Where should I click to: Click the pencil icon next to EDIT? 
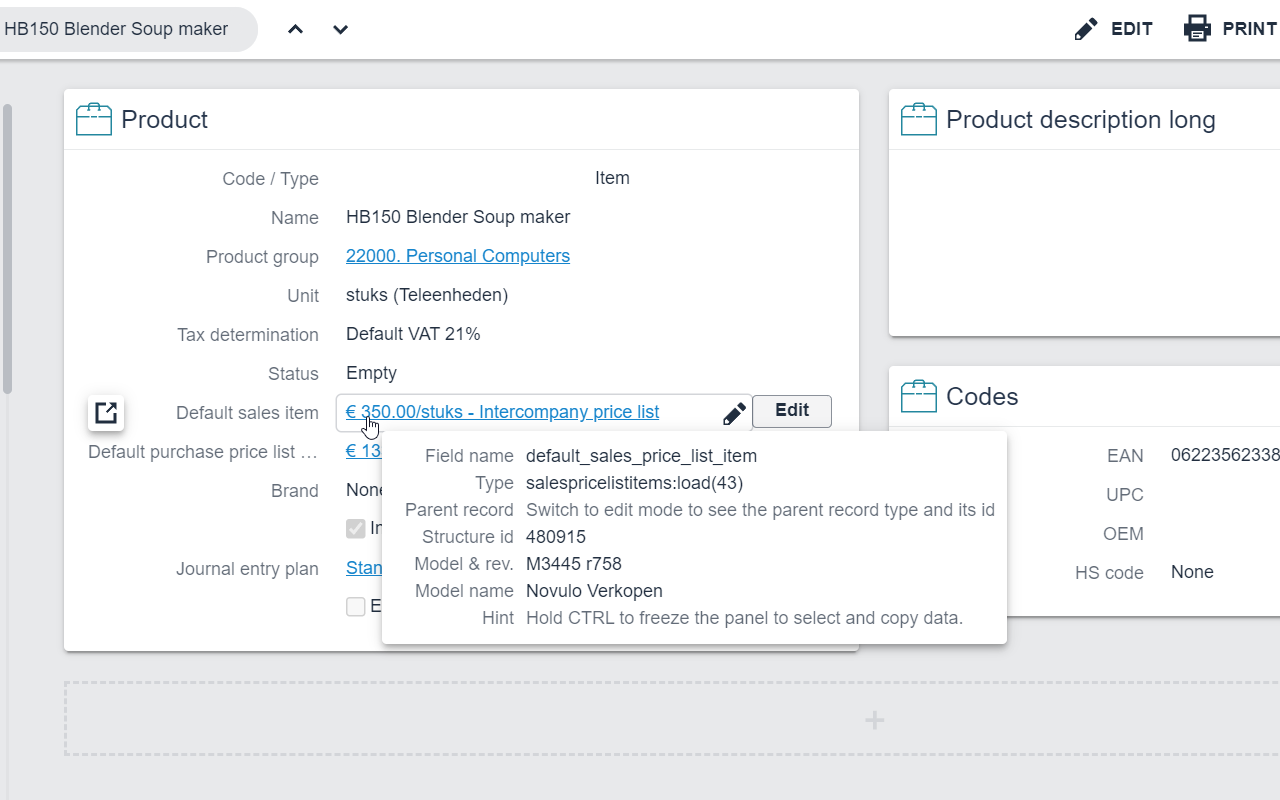pos(1085,29)
